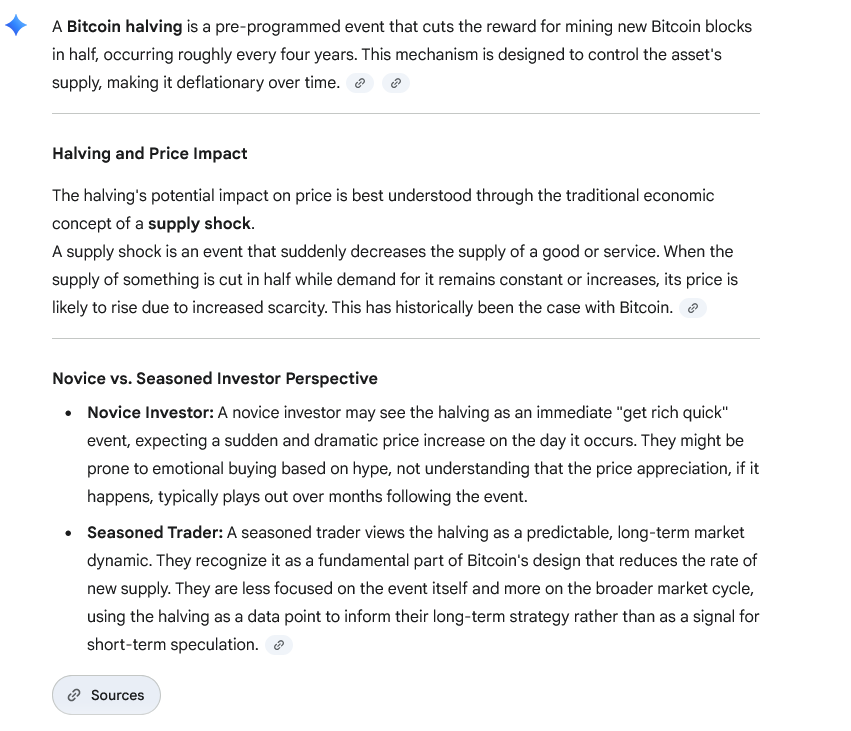851x731 pixels.
Task: Click the Sources button
Action: click(106, 695)
